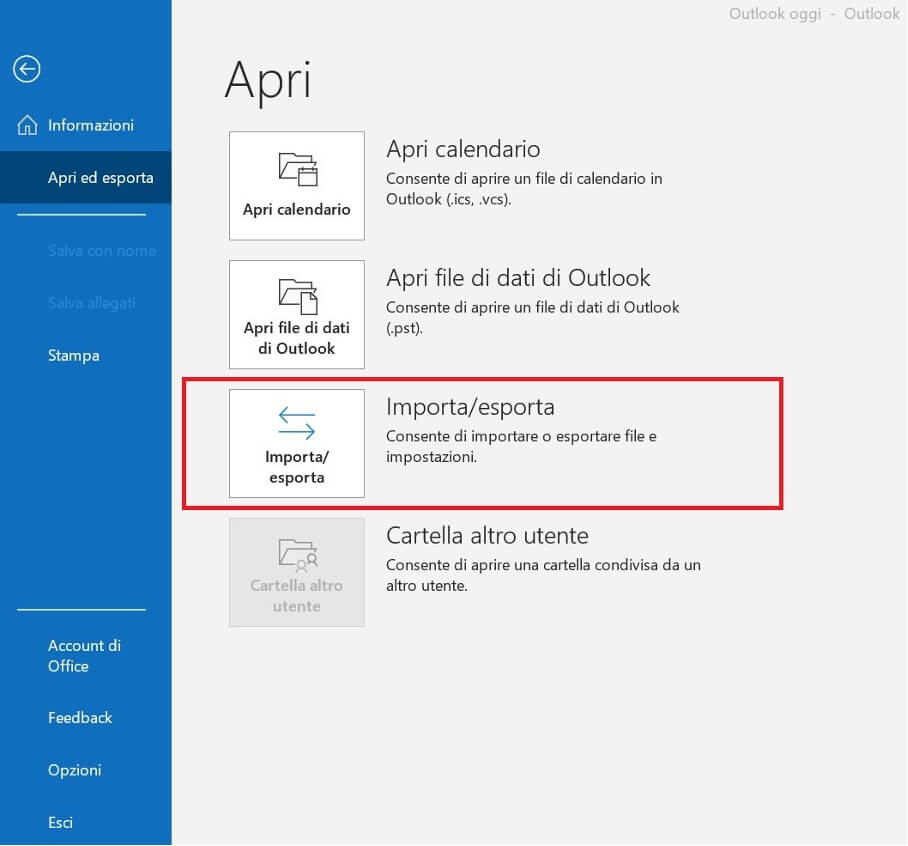908x846 pixels.
Task: Click description 'Consente di importare o esportare'
Action: tap(521, 446)
